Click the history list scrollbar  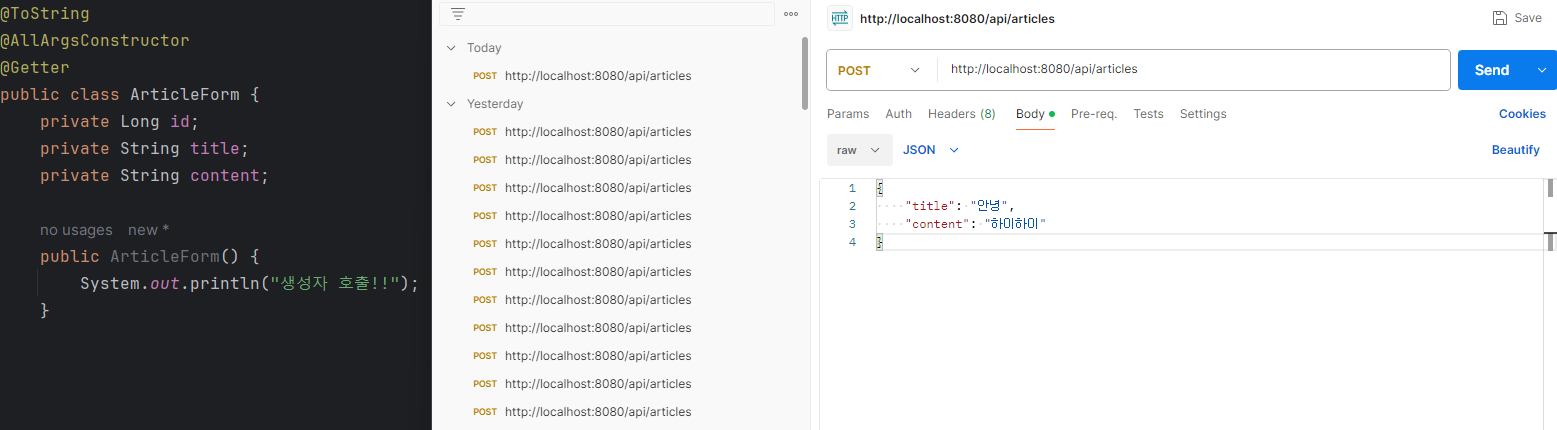click(805, 73)
